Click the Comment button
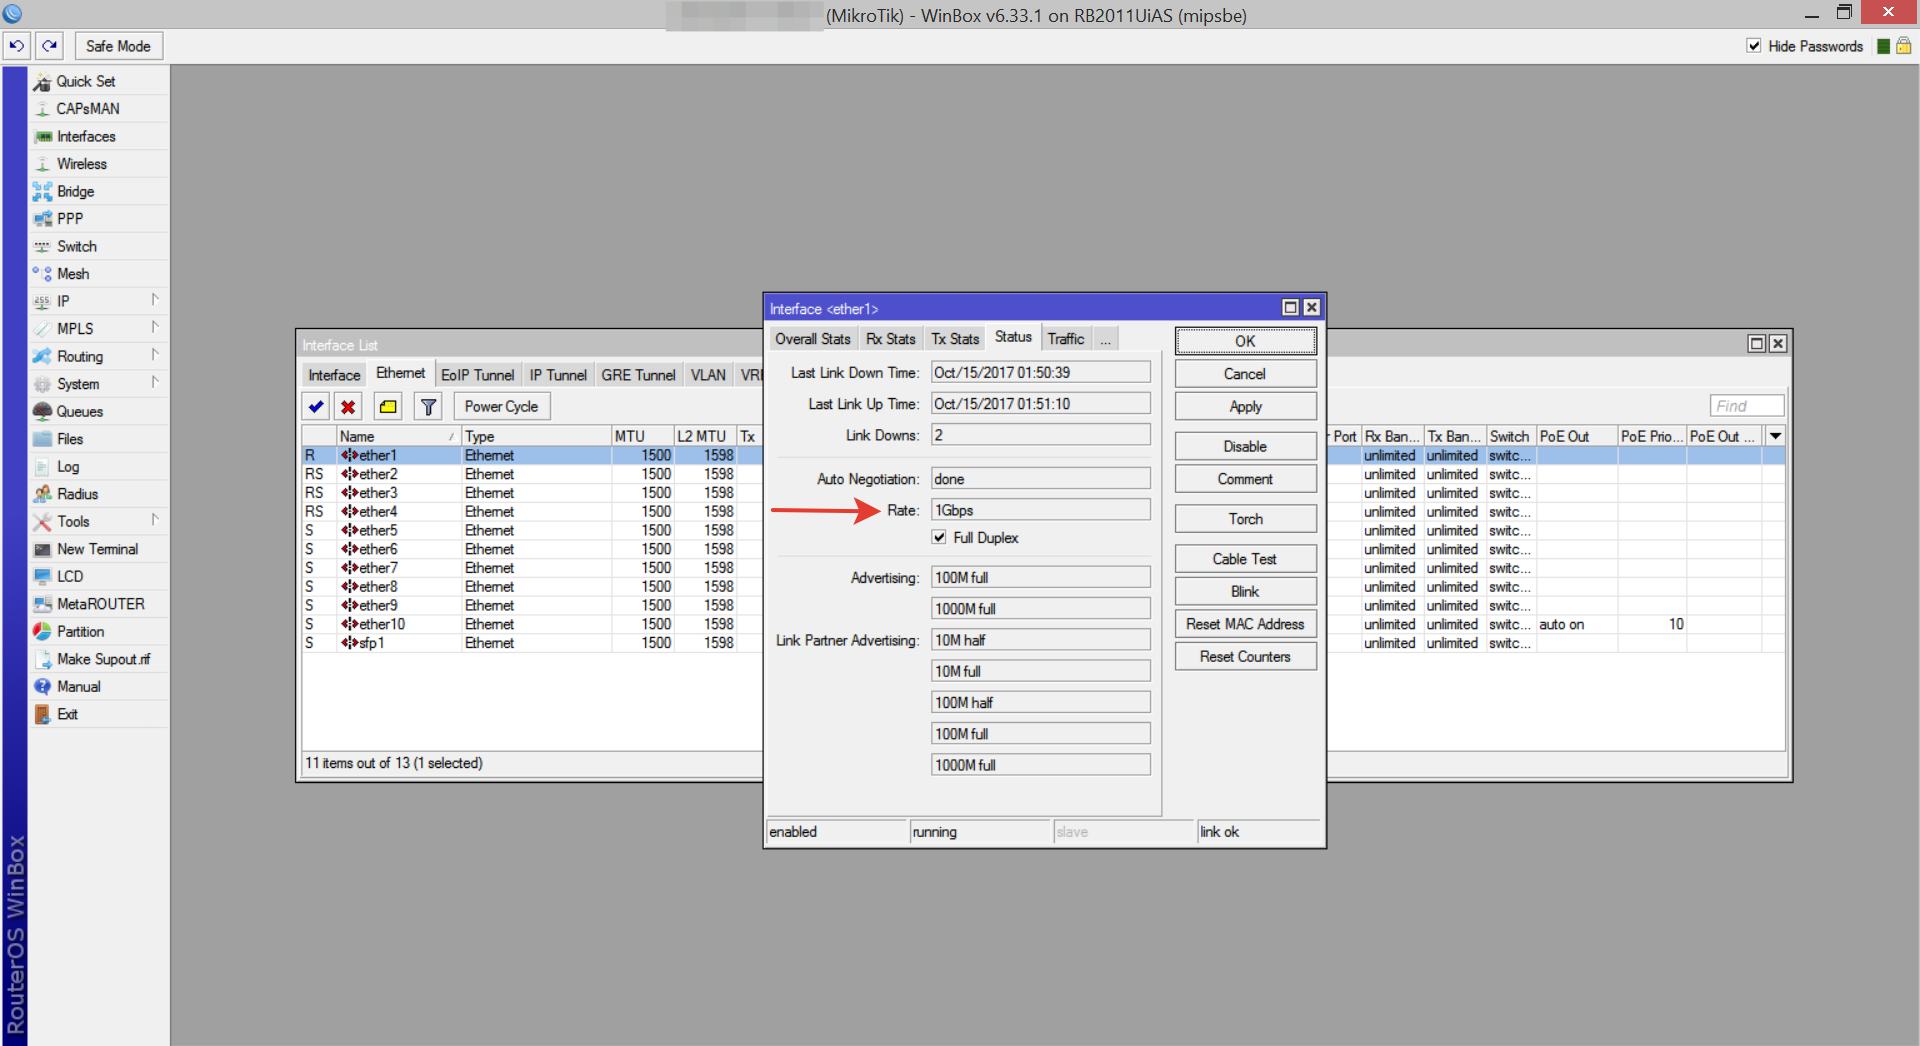Image resolution: width=1920 pixels, height=1046 pixels. point(1245,479)
